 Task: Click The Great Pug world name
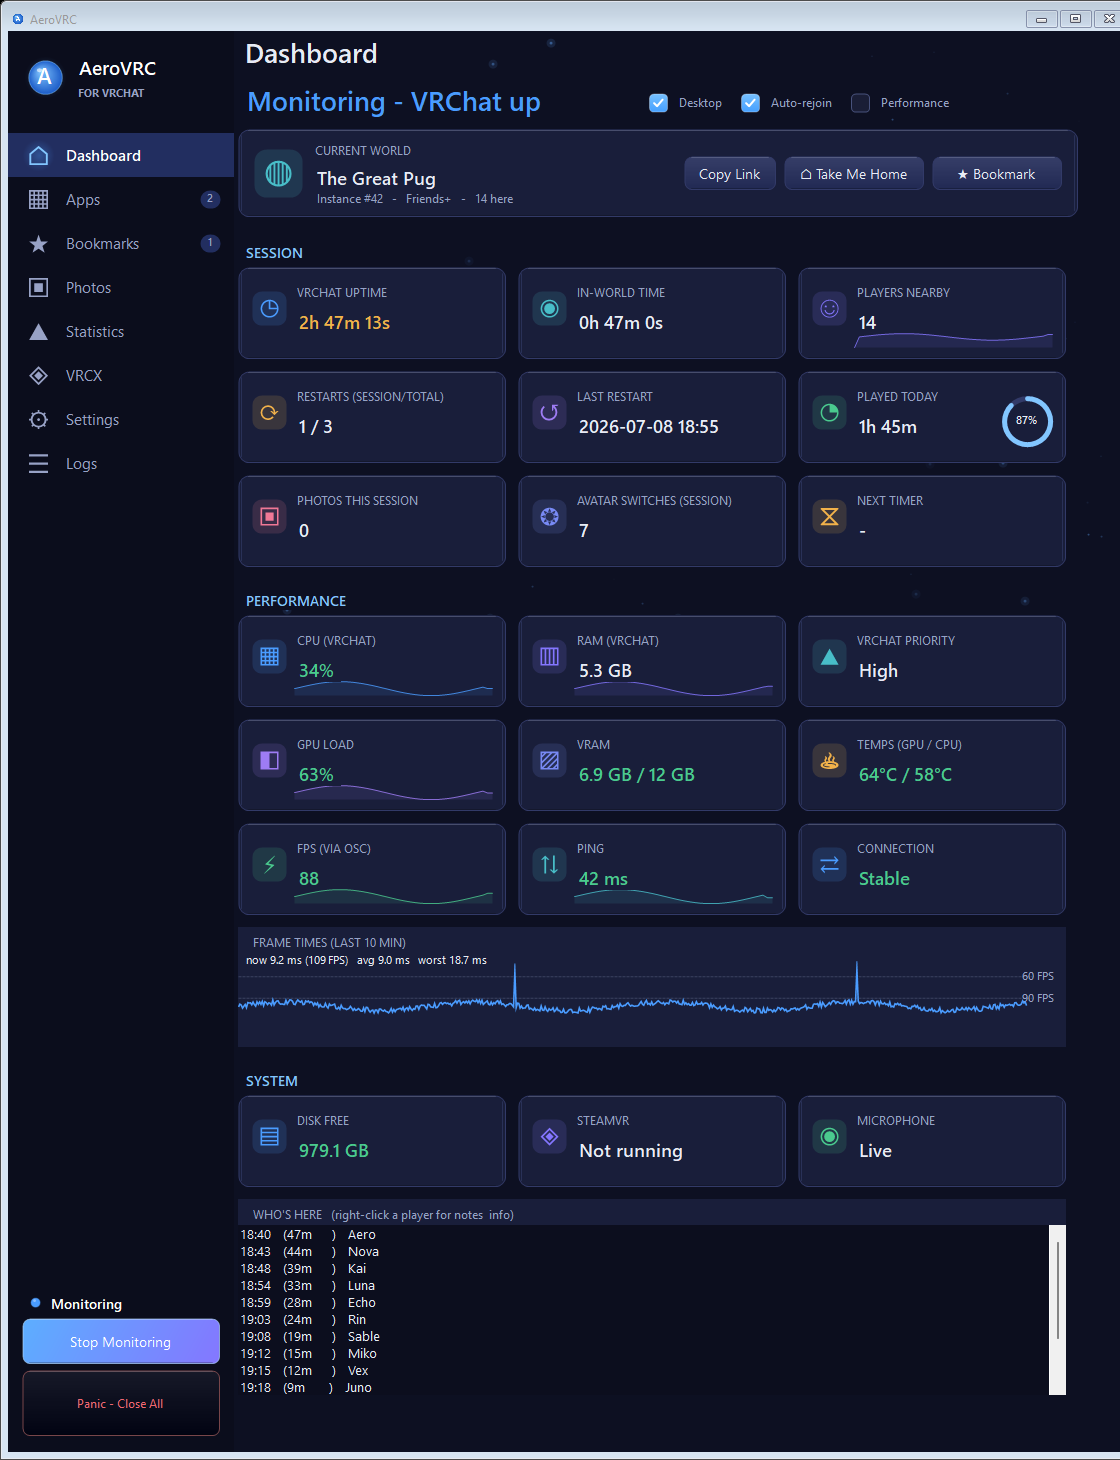point(376,179)
